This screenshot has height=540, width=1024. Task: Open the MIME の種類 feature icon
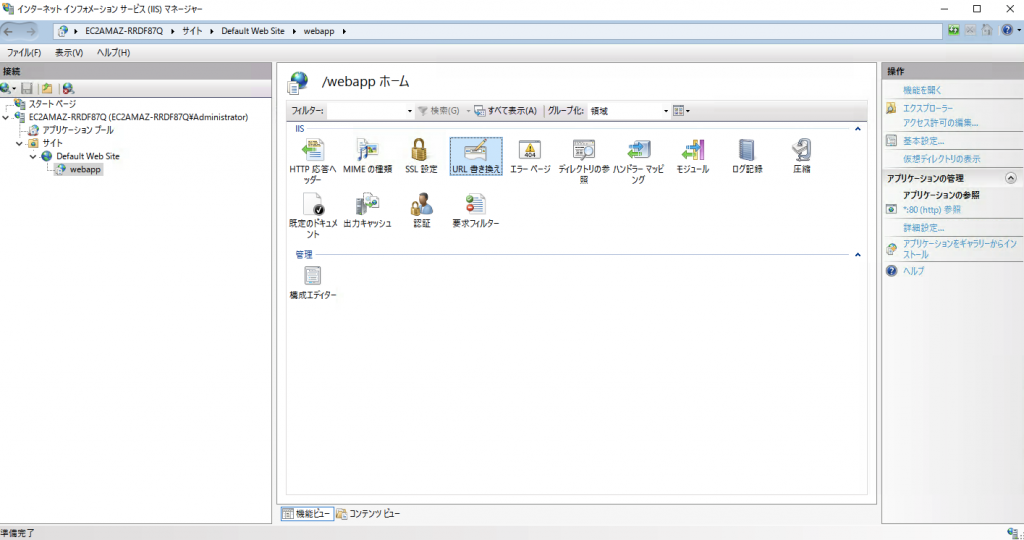[x=367, y=152]
